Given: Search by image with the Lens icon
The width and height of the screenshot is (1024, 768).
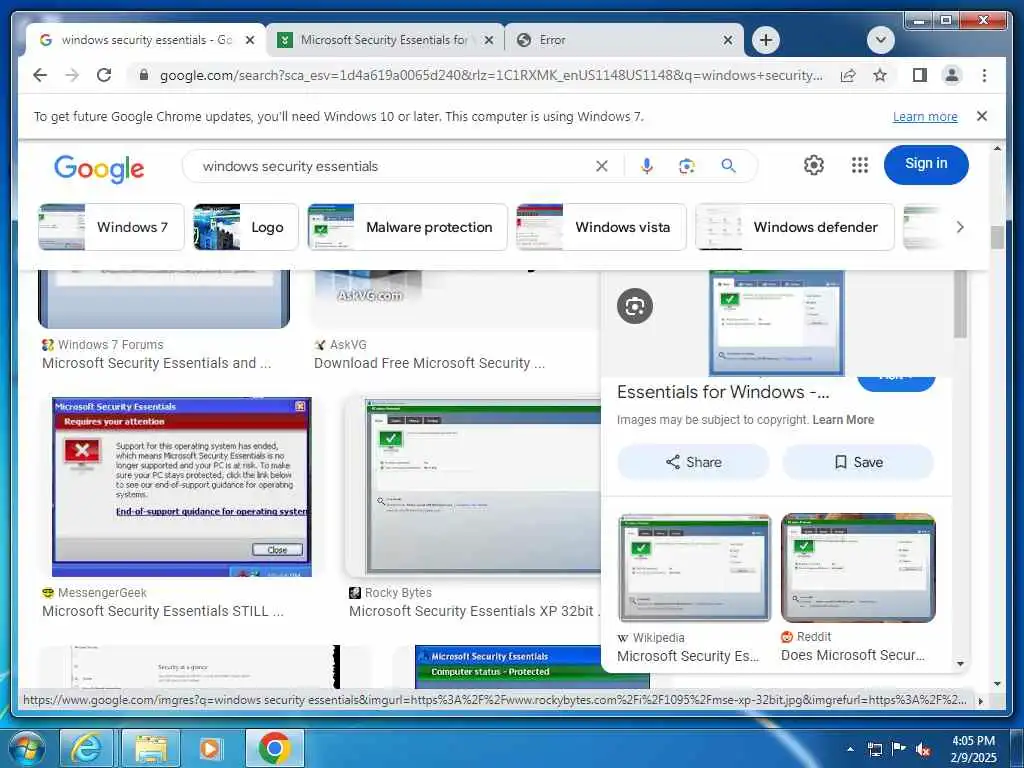Looking at the screenshot, I should (686, 167).
